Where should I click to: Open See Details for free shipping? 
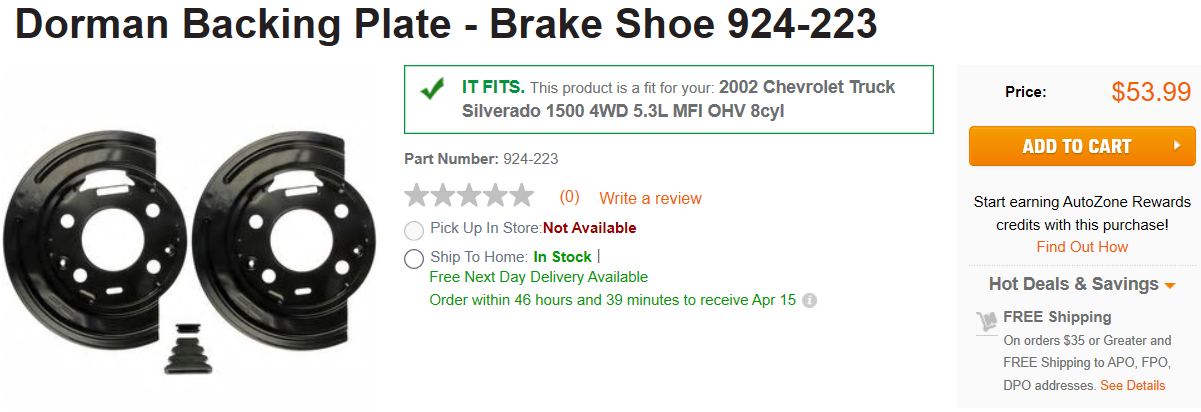(x=1133, y=385)
